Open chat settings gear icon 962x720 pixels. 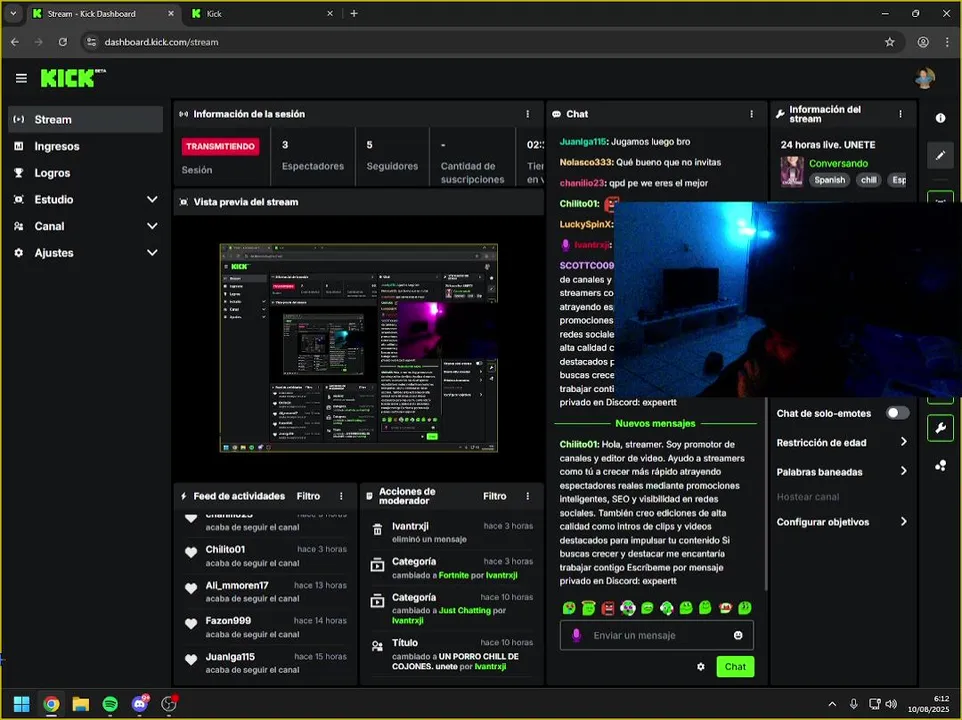coord(701,667)
